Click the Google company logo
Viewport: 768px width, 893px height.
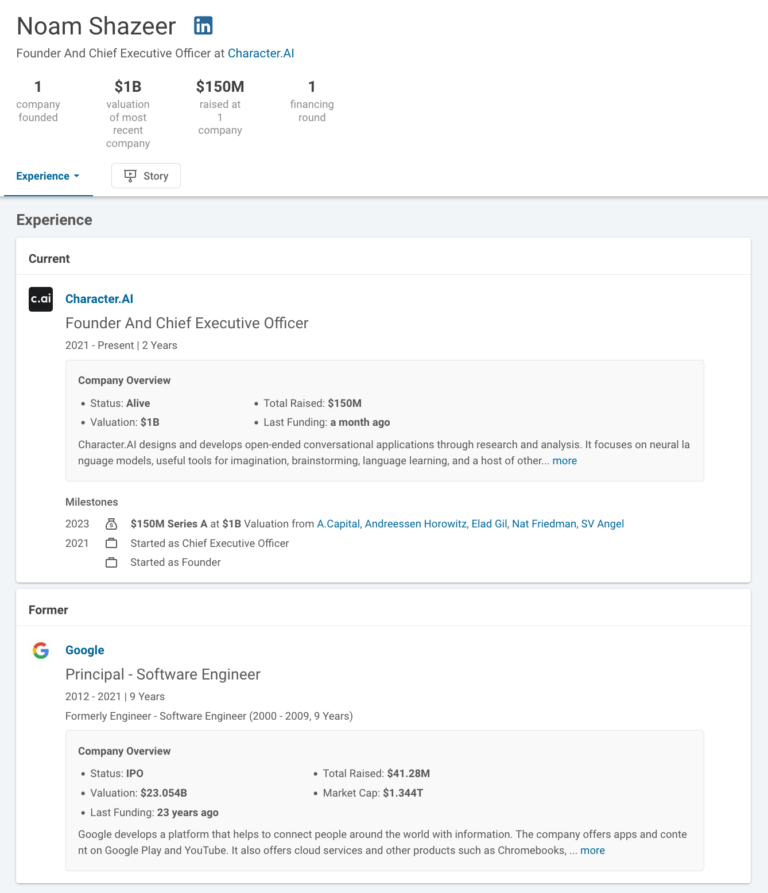[x=40, y=649]
